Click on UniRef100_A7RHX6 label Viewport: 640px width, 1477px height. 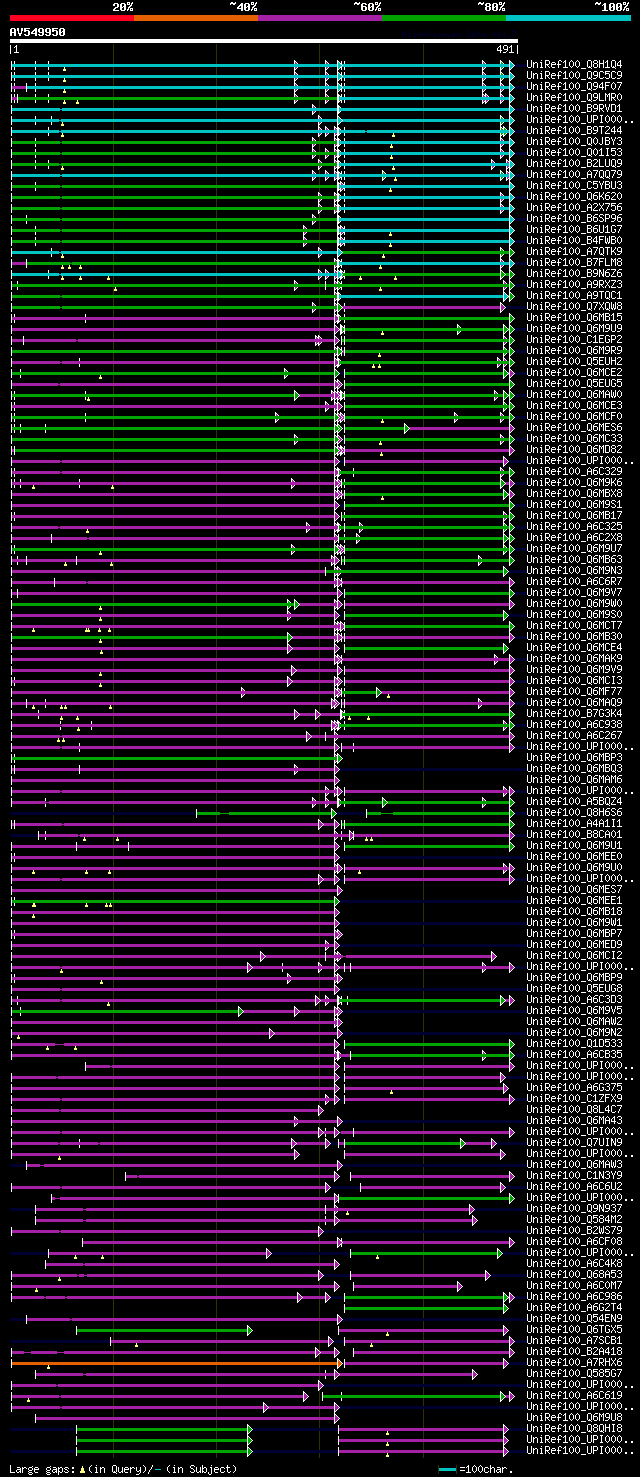(x=574, y=1362)
